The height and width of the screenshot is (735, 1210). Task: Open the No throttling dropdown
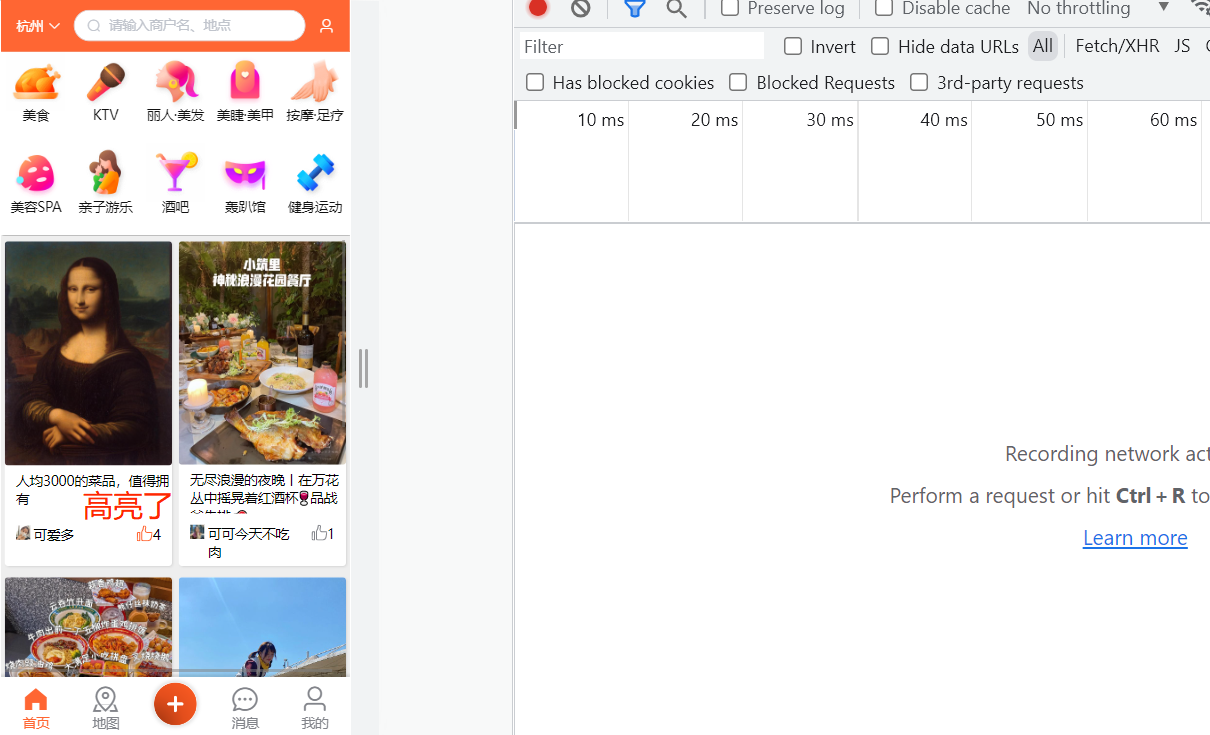pos(1098,8)
